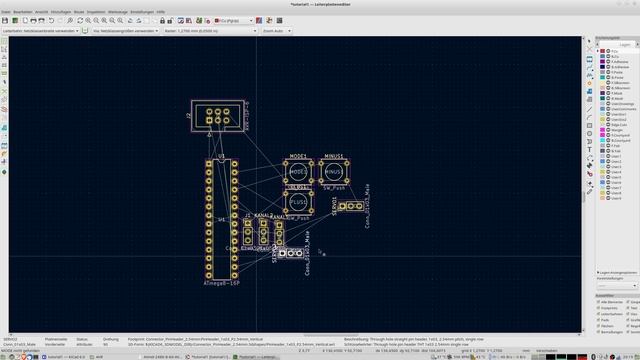Unlock selected items with open padlock

point(170,20)
